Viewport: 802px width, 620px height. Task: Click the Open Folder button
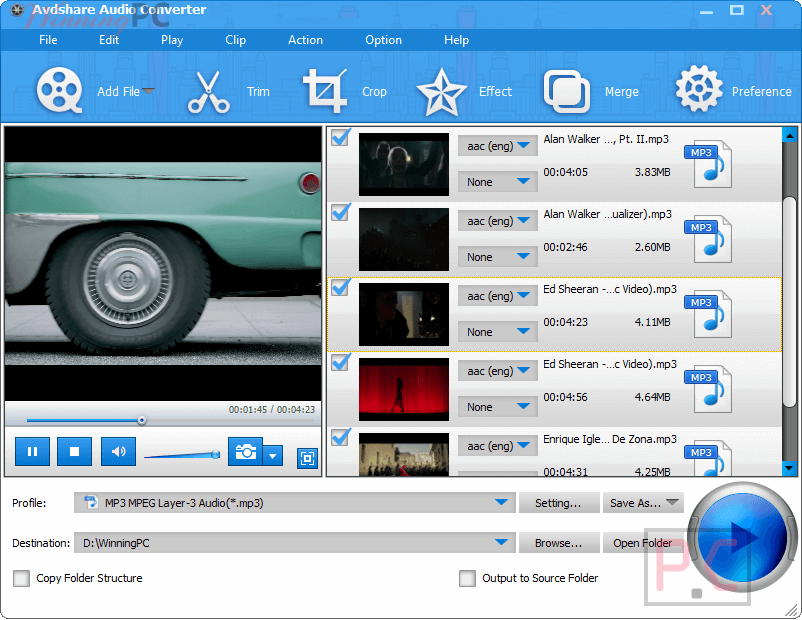(x=642, y=543)
